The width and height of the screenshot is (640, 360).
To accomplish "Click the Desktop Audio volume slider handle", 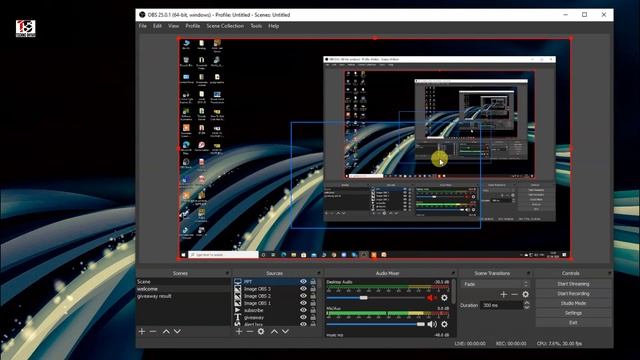I will tap(363, 298).
